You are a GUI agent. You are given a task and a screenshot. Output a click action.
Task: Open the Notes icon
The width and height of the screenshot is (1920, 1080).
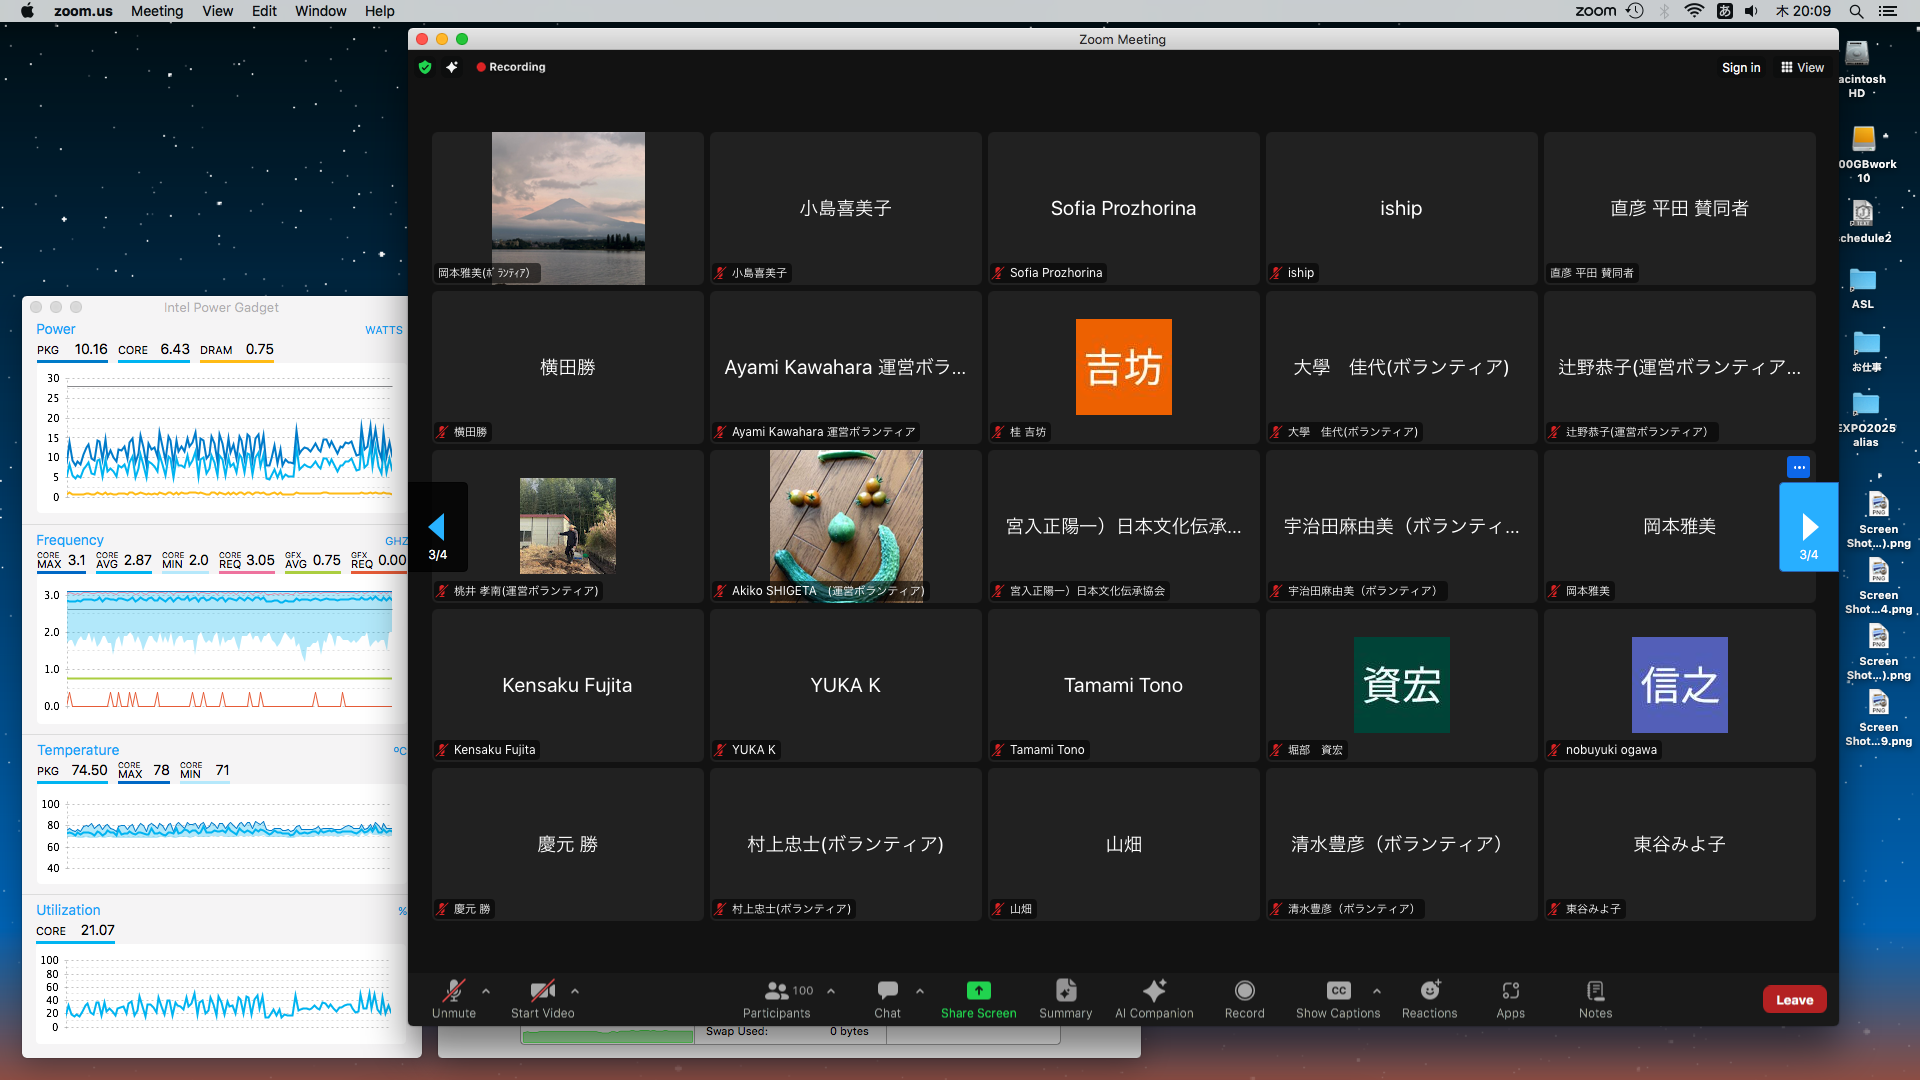click(x=1595, y=991)
